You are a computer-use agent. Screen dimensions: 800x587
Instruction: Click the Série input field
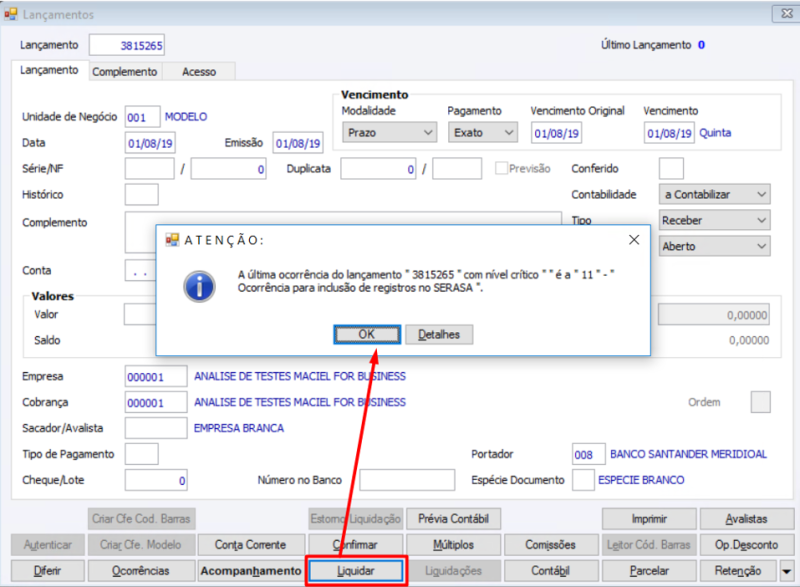click(x=149, y=169)
